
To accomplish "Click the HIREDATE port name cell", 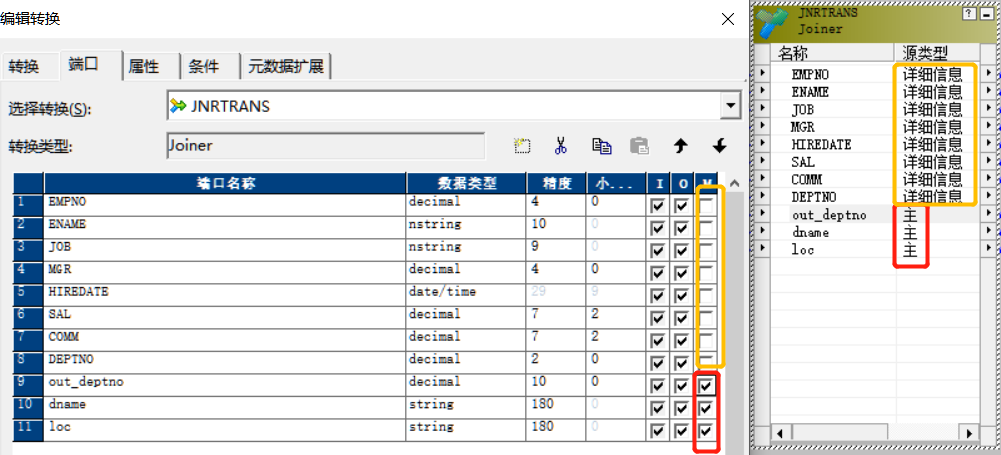I will click(x=225, y=295).
